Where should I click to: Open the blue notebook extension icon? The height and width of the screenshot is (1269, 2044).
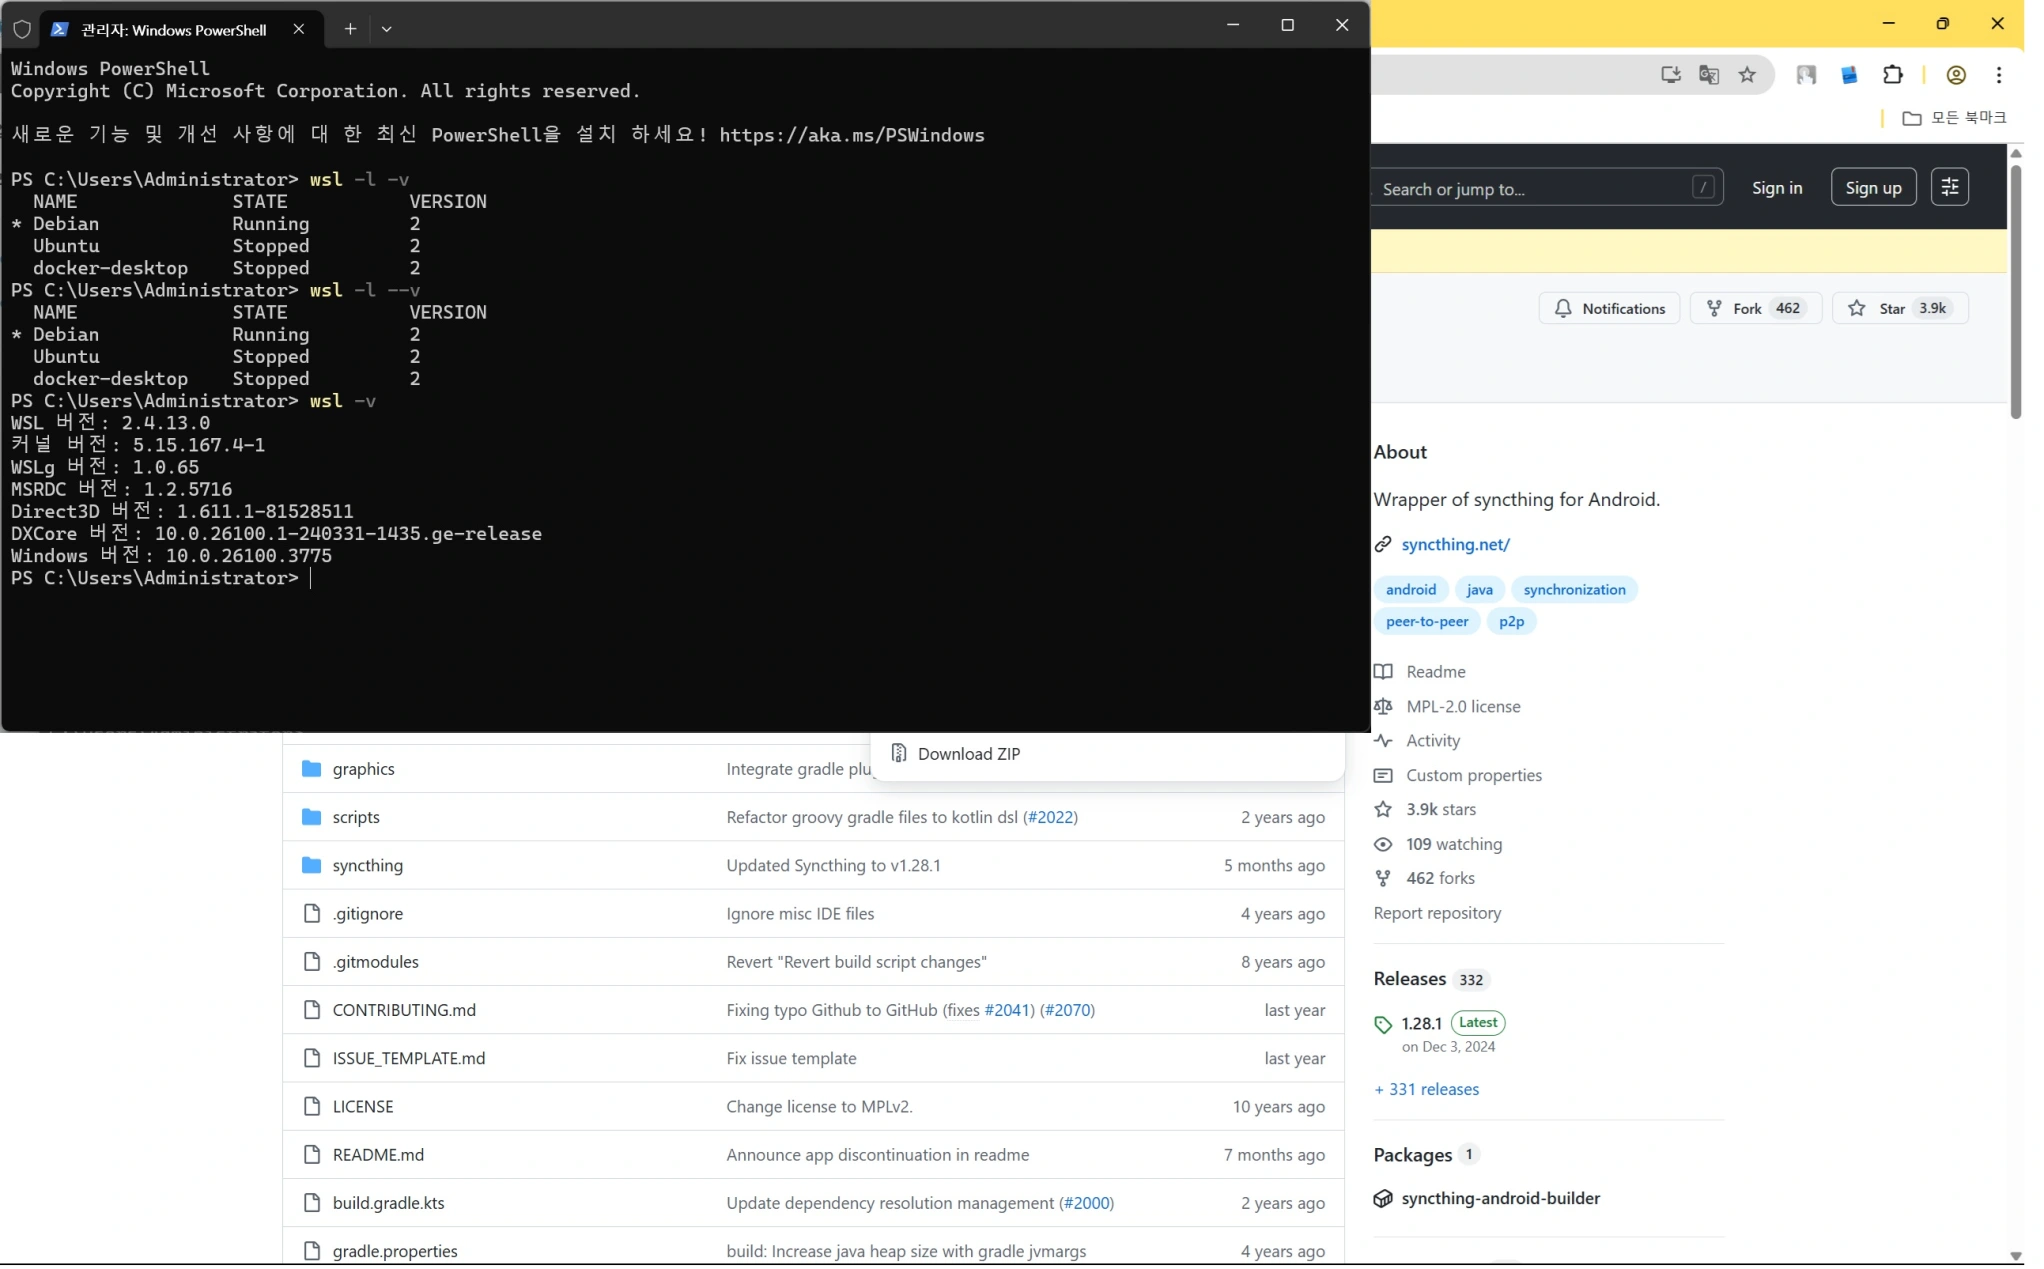pyautogui.click(x=1849, y=75)
